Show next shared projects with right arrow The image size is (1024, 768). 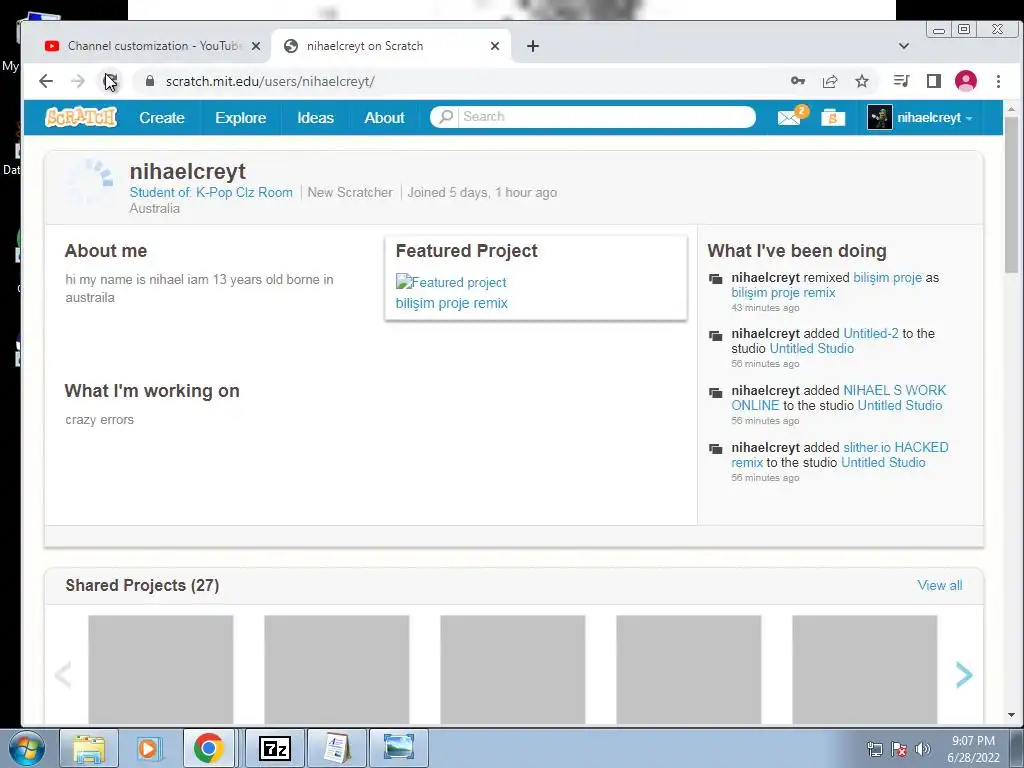tap(964, 675)
